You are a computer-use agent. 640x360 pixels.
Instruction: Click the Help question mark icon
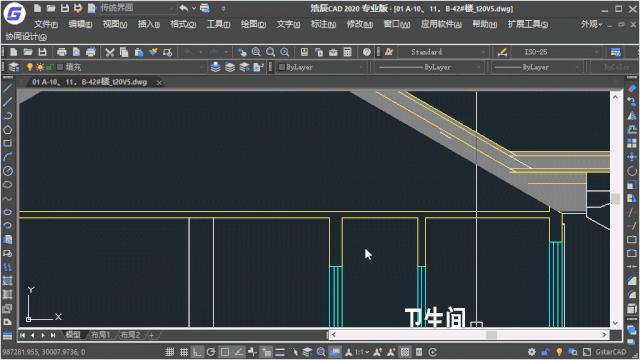point(367,52)
